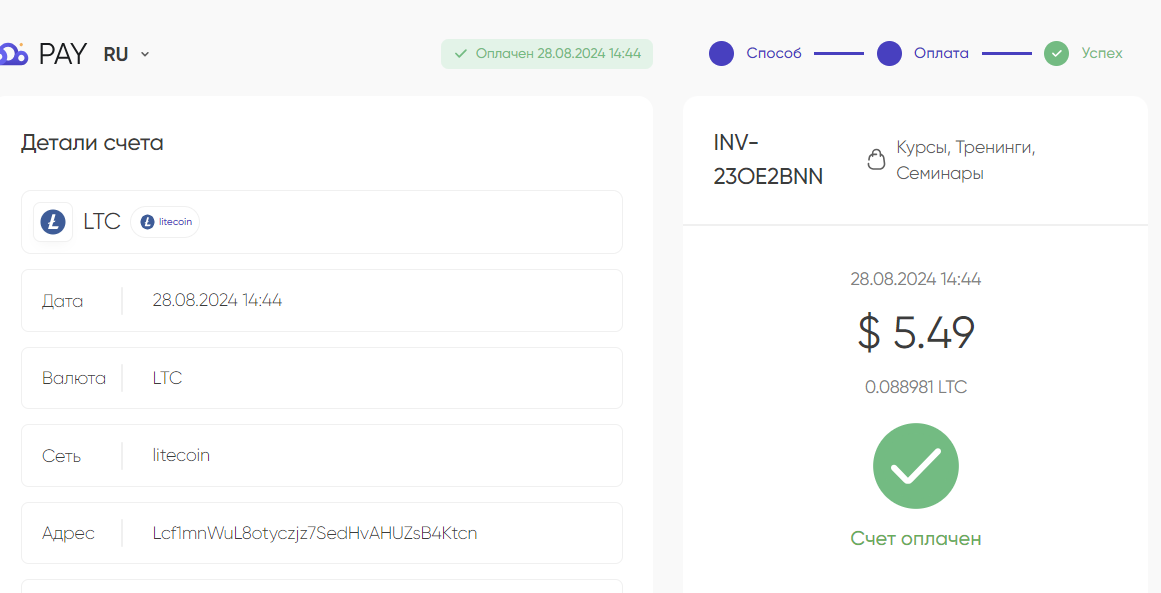Click the green paid status badge
1161x593 pixels.
546,54
